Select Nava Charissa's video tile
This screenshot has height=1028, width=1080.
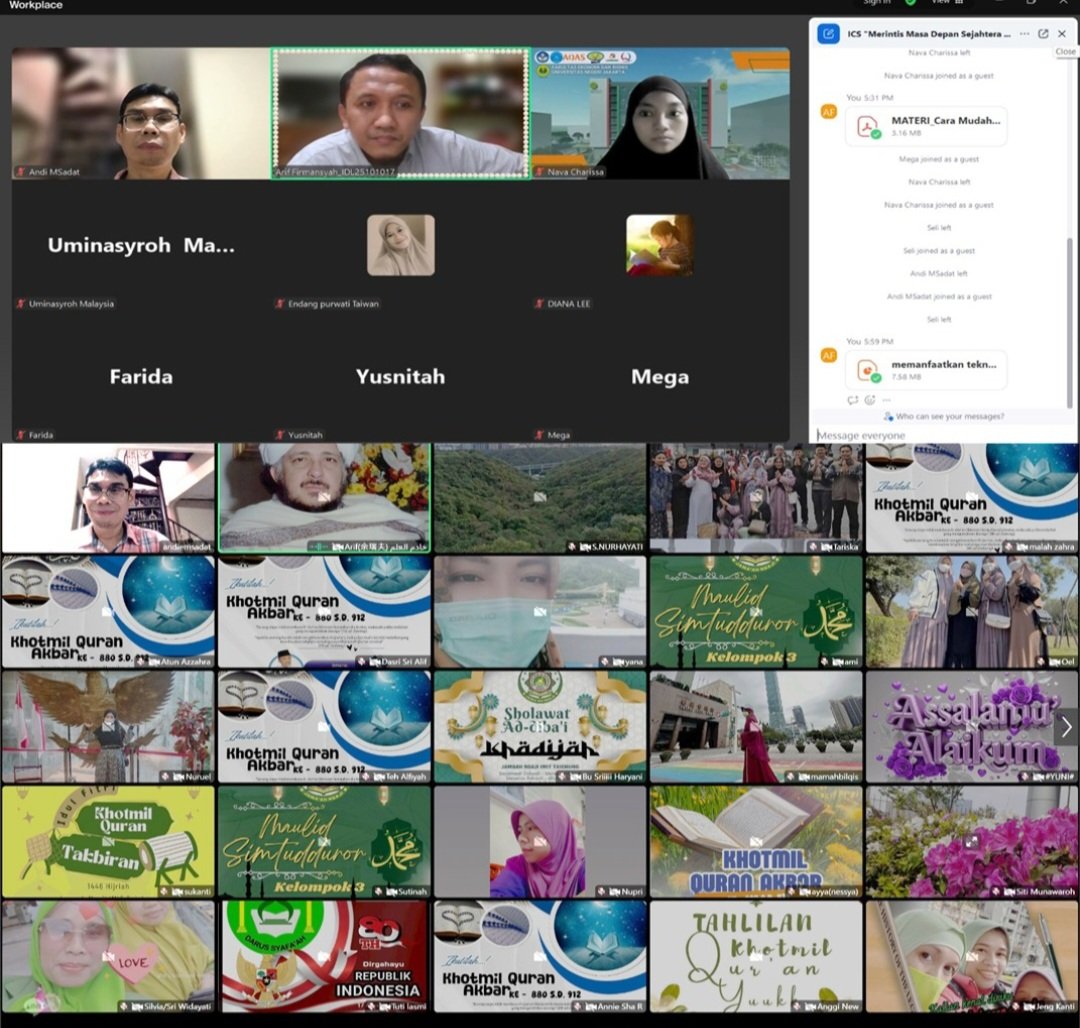(x=660, y=113)
